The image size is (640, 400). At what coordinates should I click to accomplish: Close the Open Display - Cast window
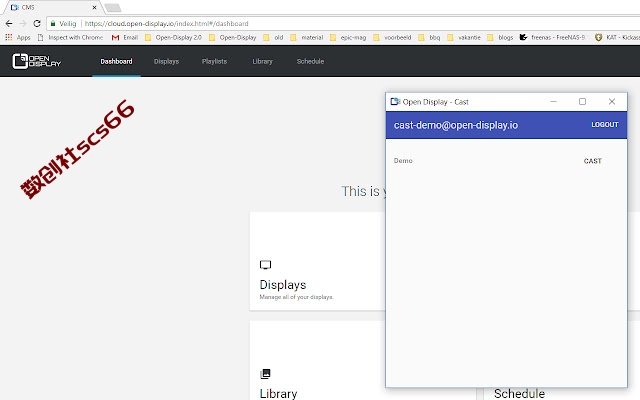point(612,102)
